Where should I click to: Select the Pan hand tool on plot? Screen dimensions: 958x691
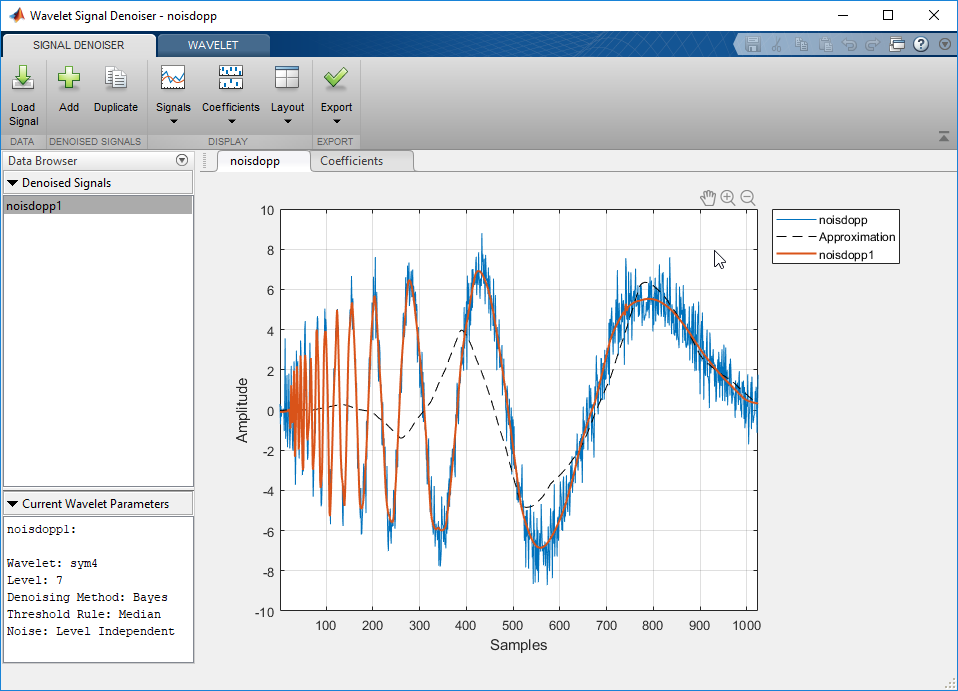coord(708,198)
